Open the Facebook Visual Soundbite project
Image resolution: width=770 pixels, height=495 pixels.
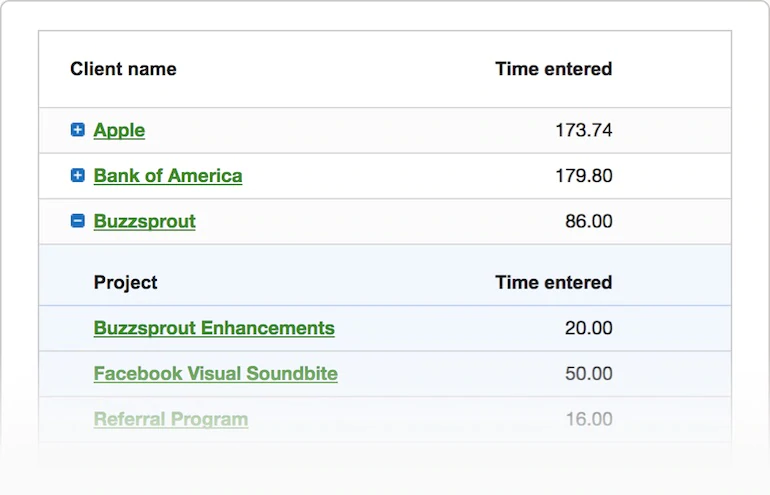coord(216,374)
